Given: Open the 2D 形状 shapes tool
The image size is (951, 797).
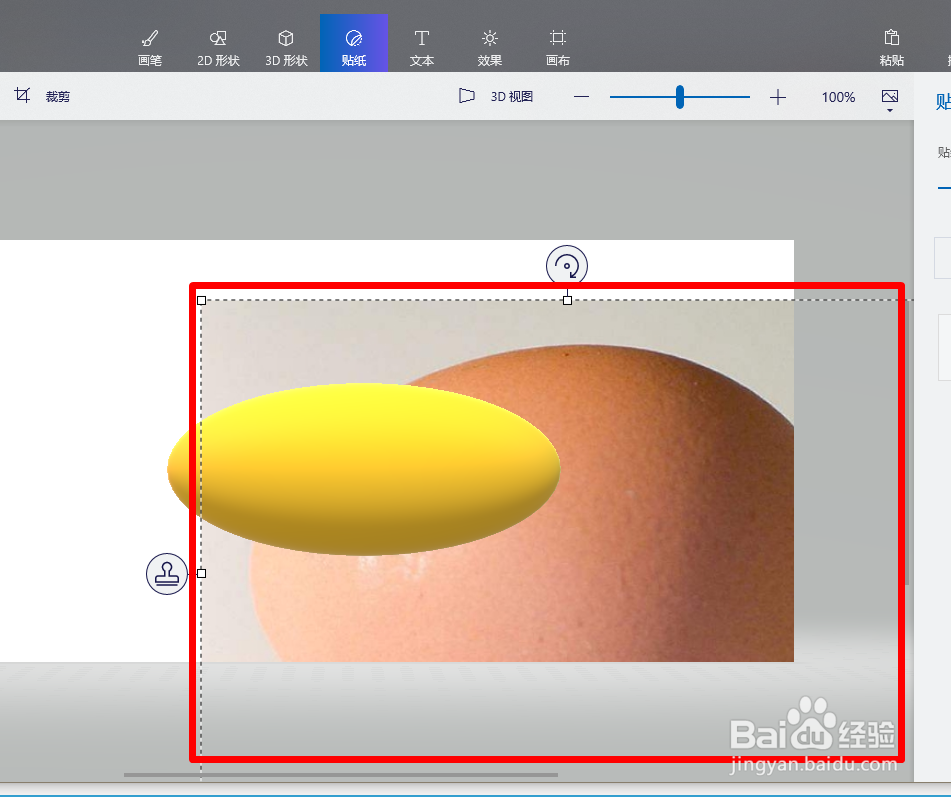Looking at the screenshot, I should tap(218, 47).
